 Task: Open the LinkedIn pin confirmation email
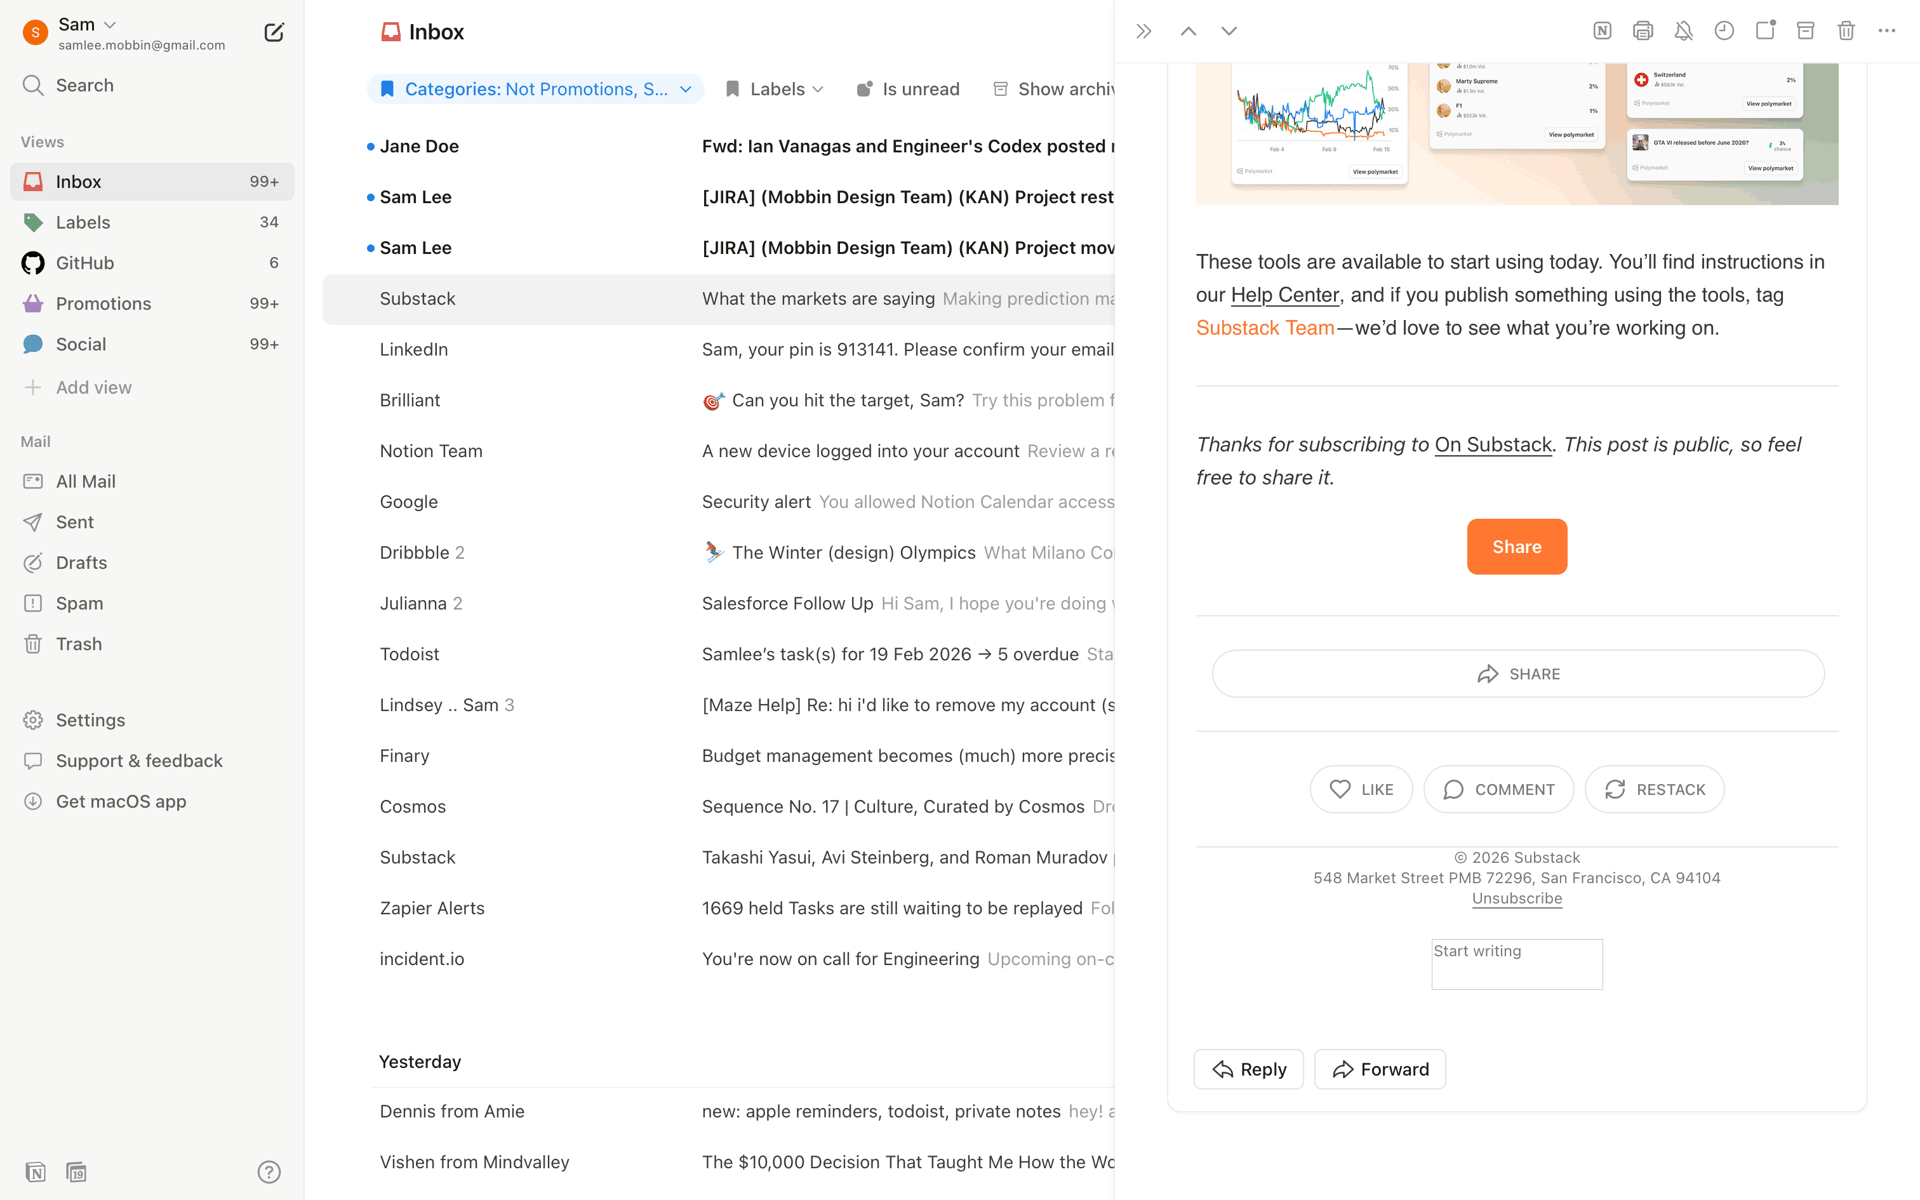pos(718,349)
